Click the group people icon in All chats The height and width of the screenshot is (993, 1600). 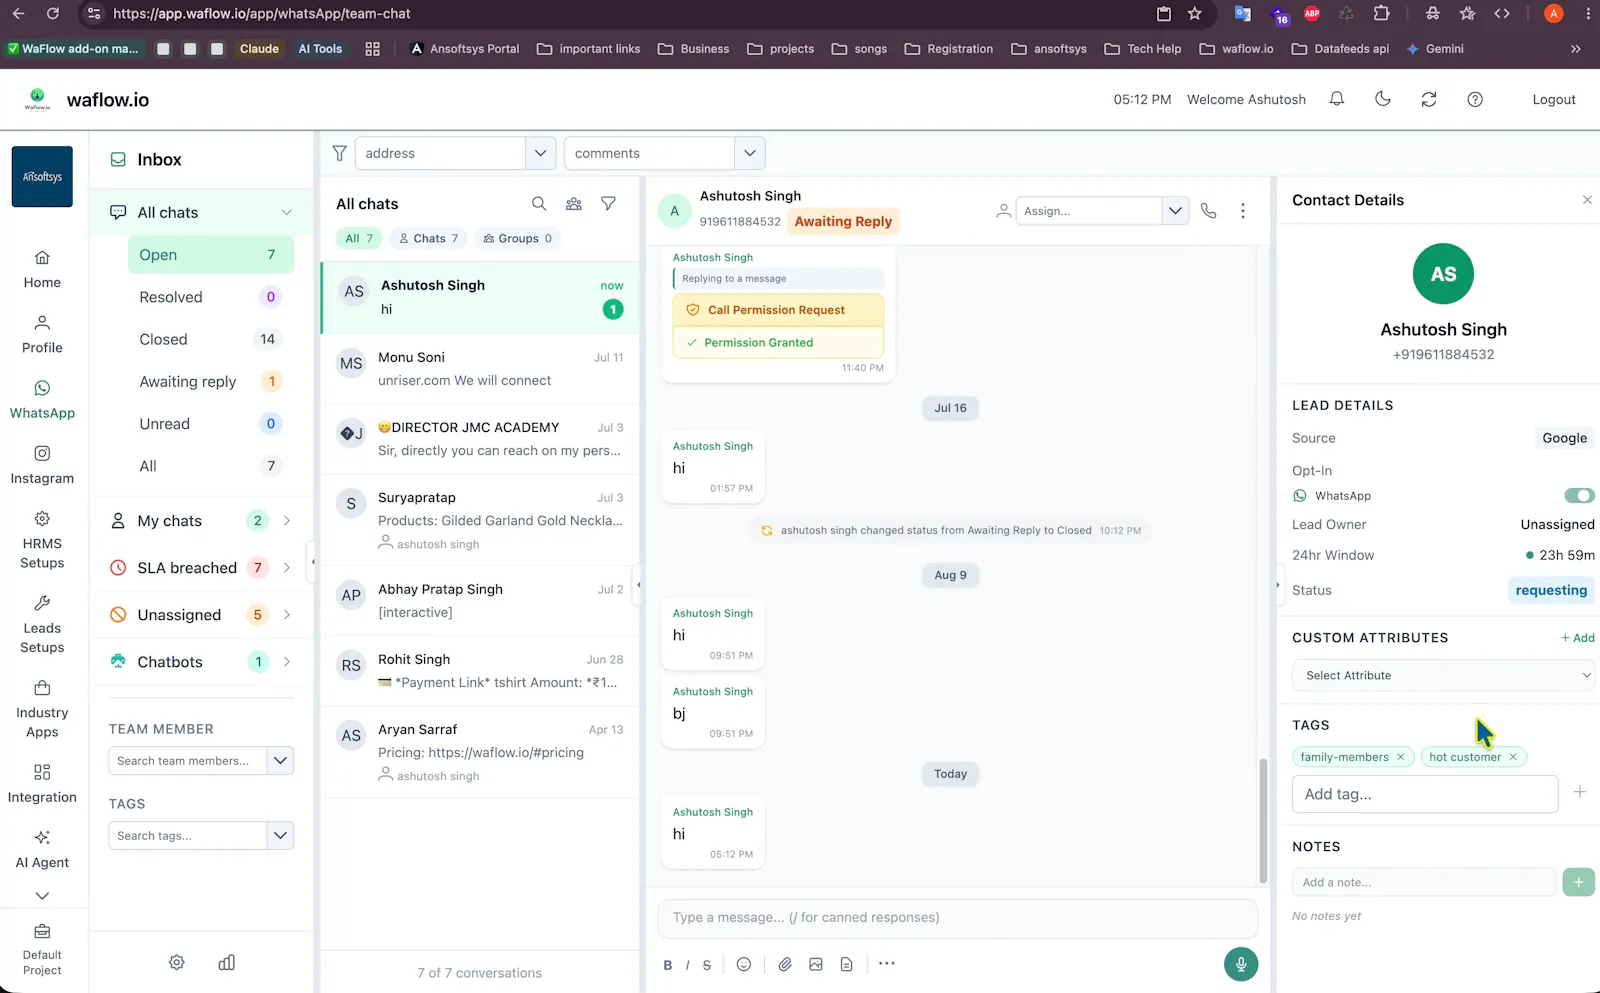(x=574, y=204)
